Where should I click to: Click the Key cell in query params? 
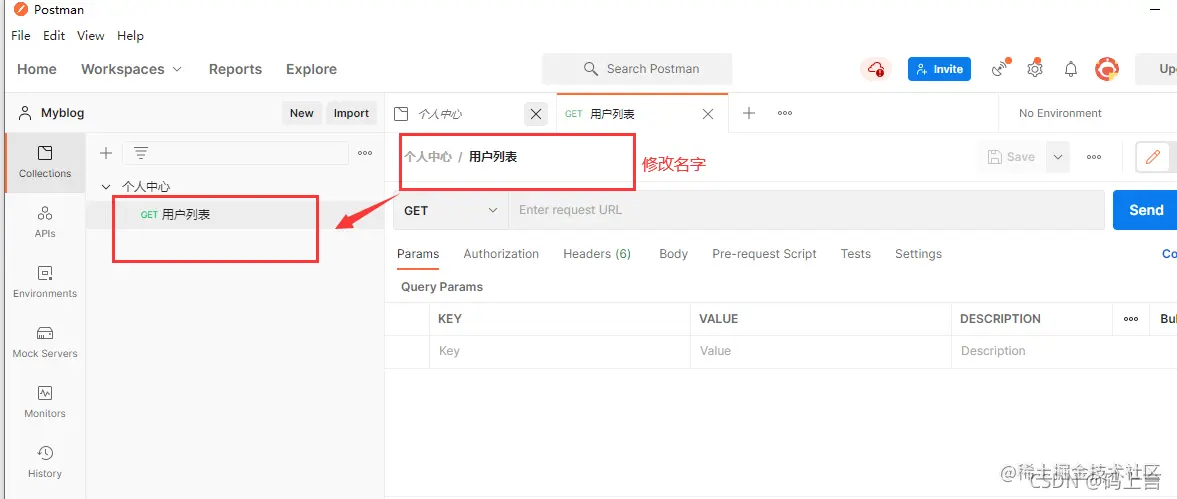[560, 351]
